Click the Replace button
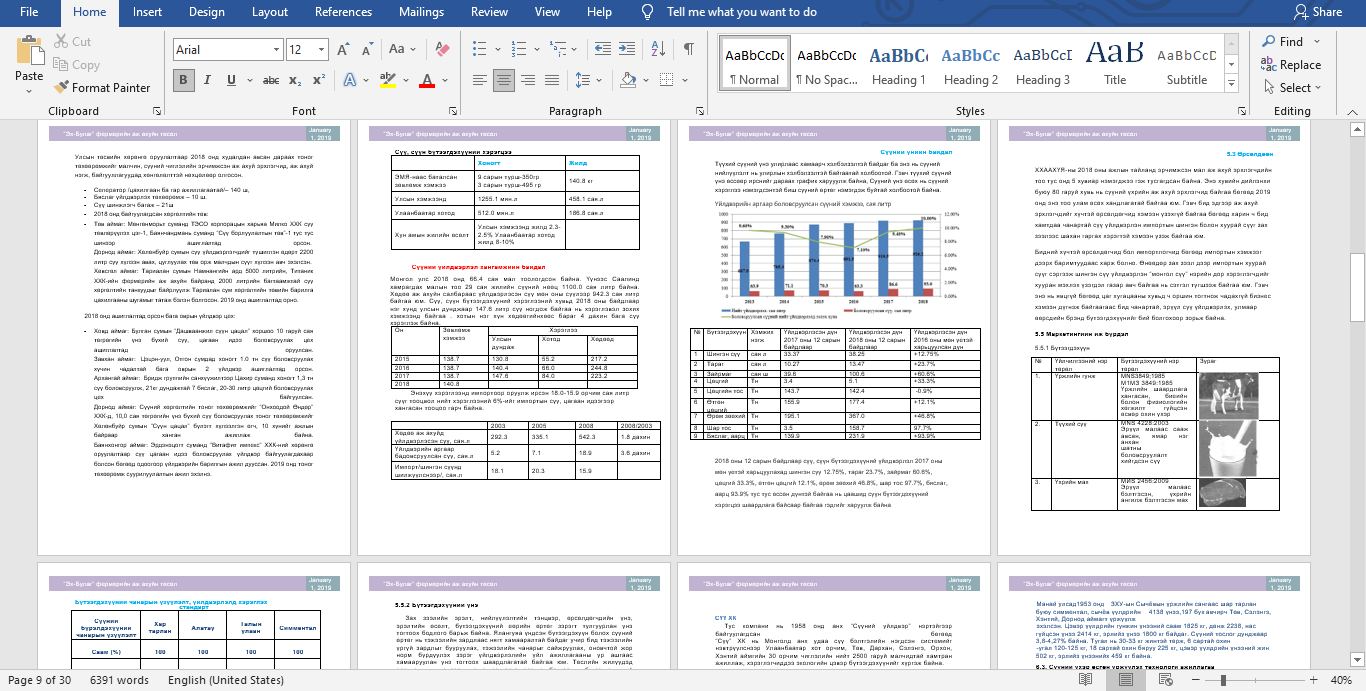This screenshot has width=1366, height=691. pyautogui.click(x=1299, y=65)
